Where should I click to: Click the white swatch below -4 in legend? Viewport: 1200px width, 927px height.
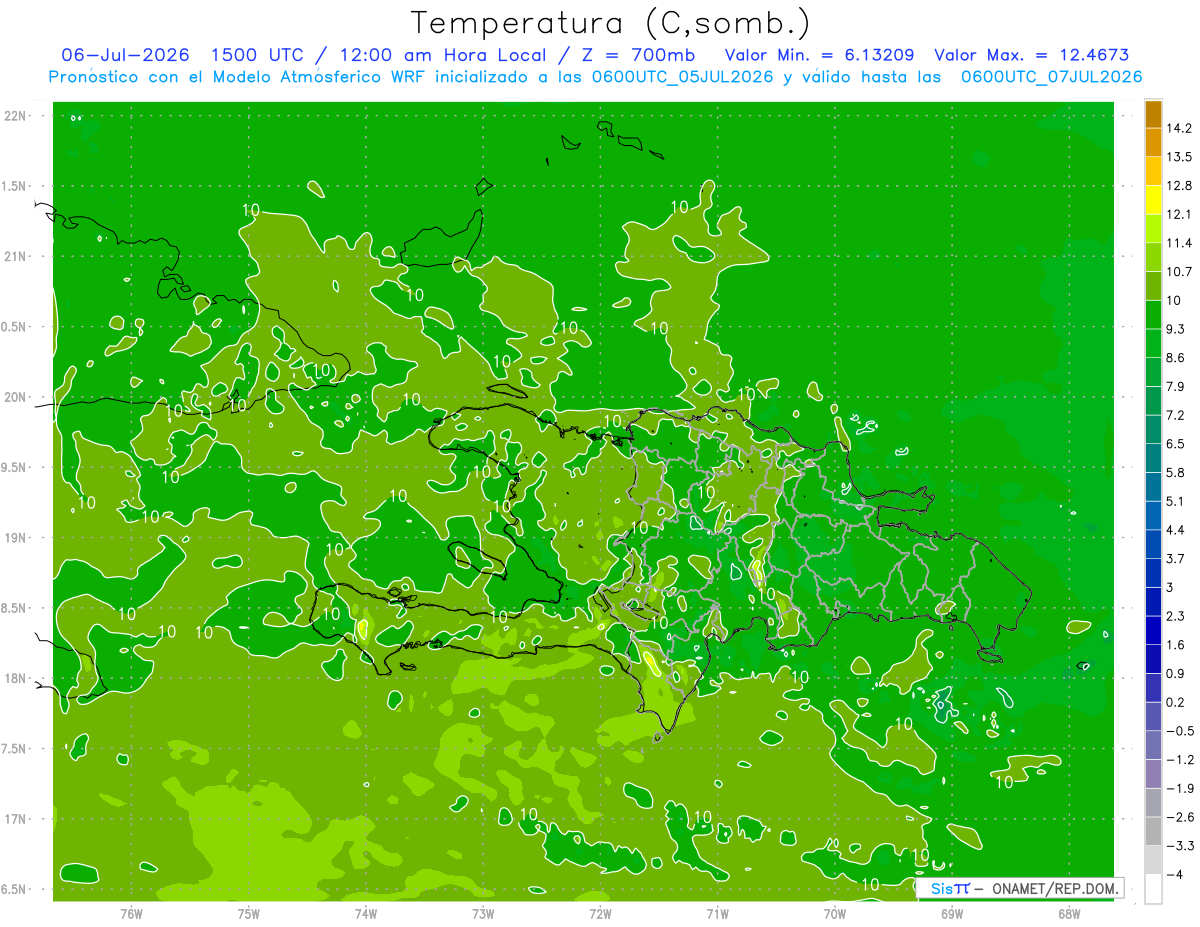[1153, 888]
